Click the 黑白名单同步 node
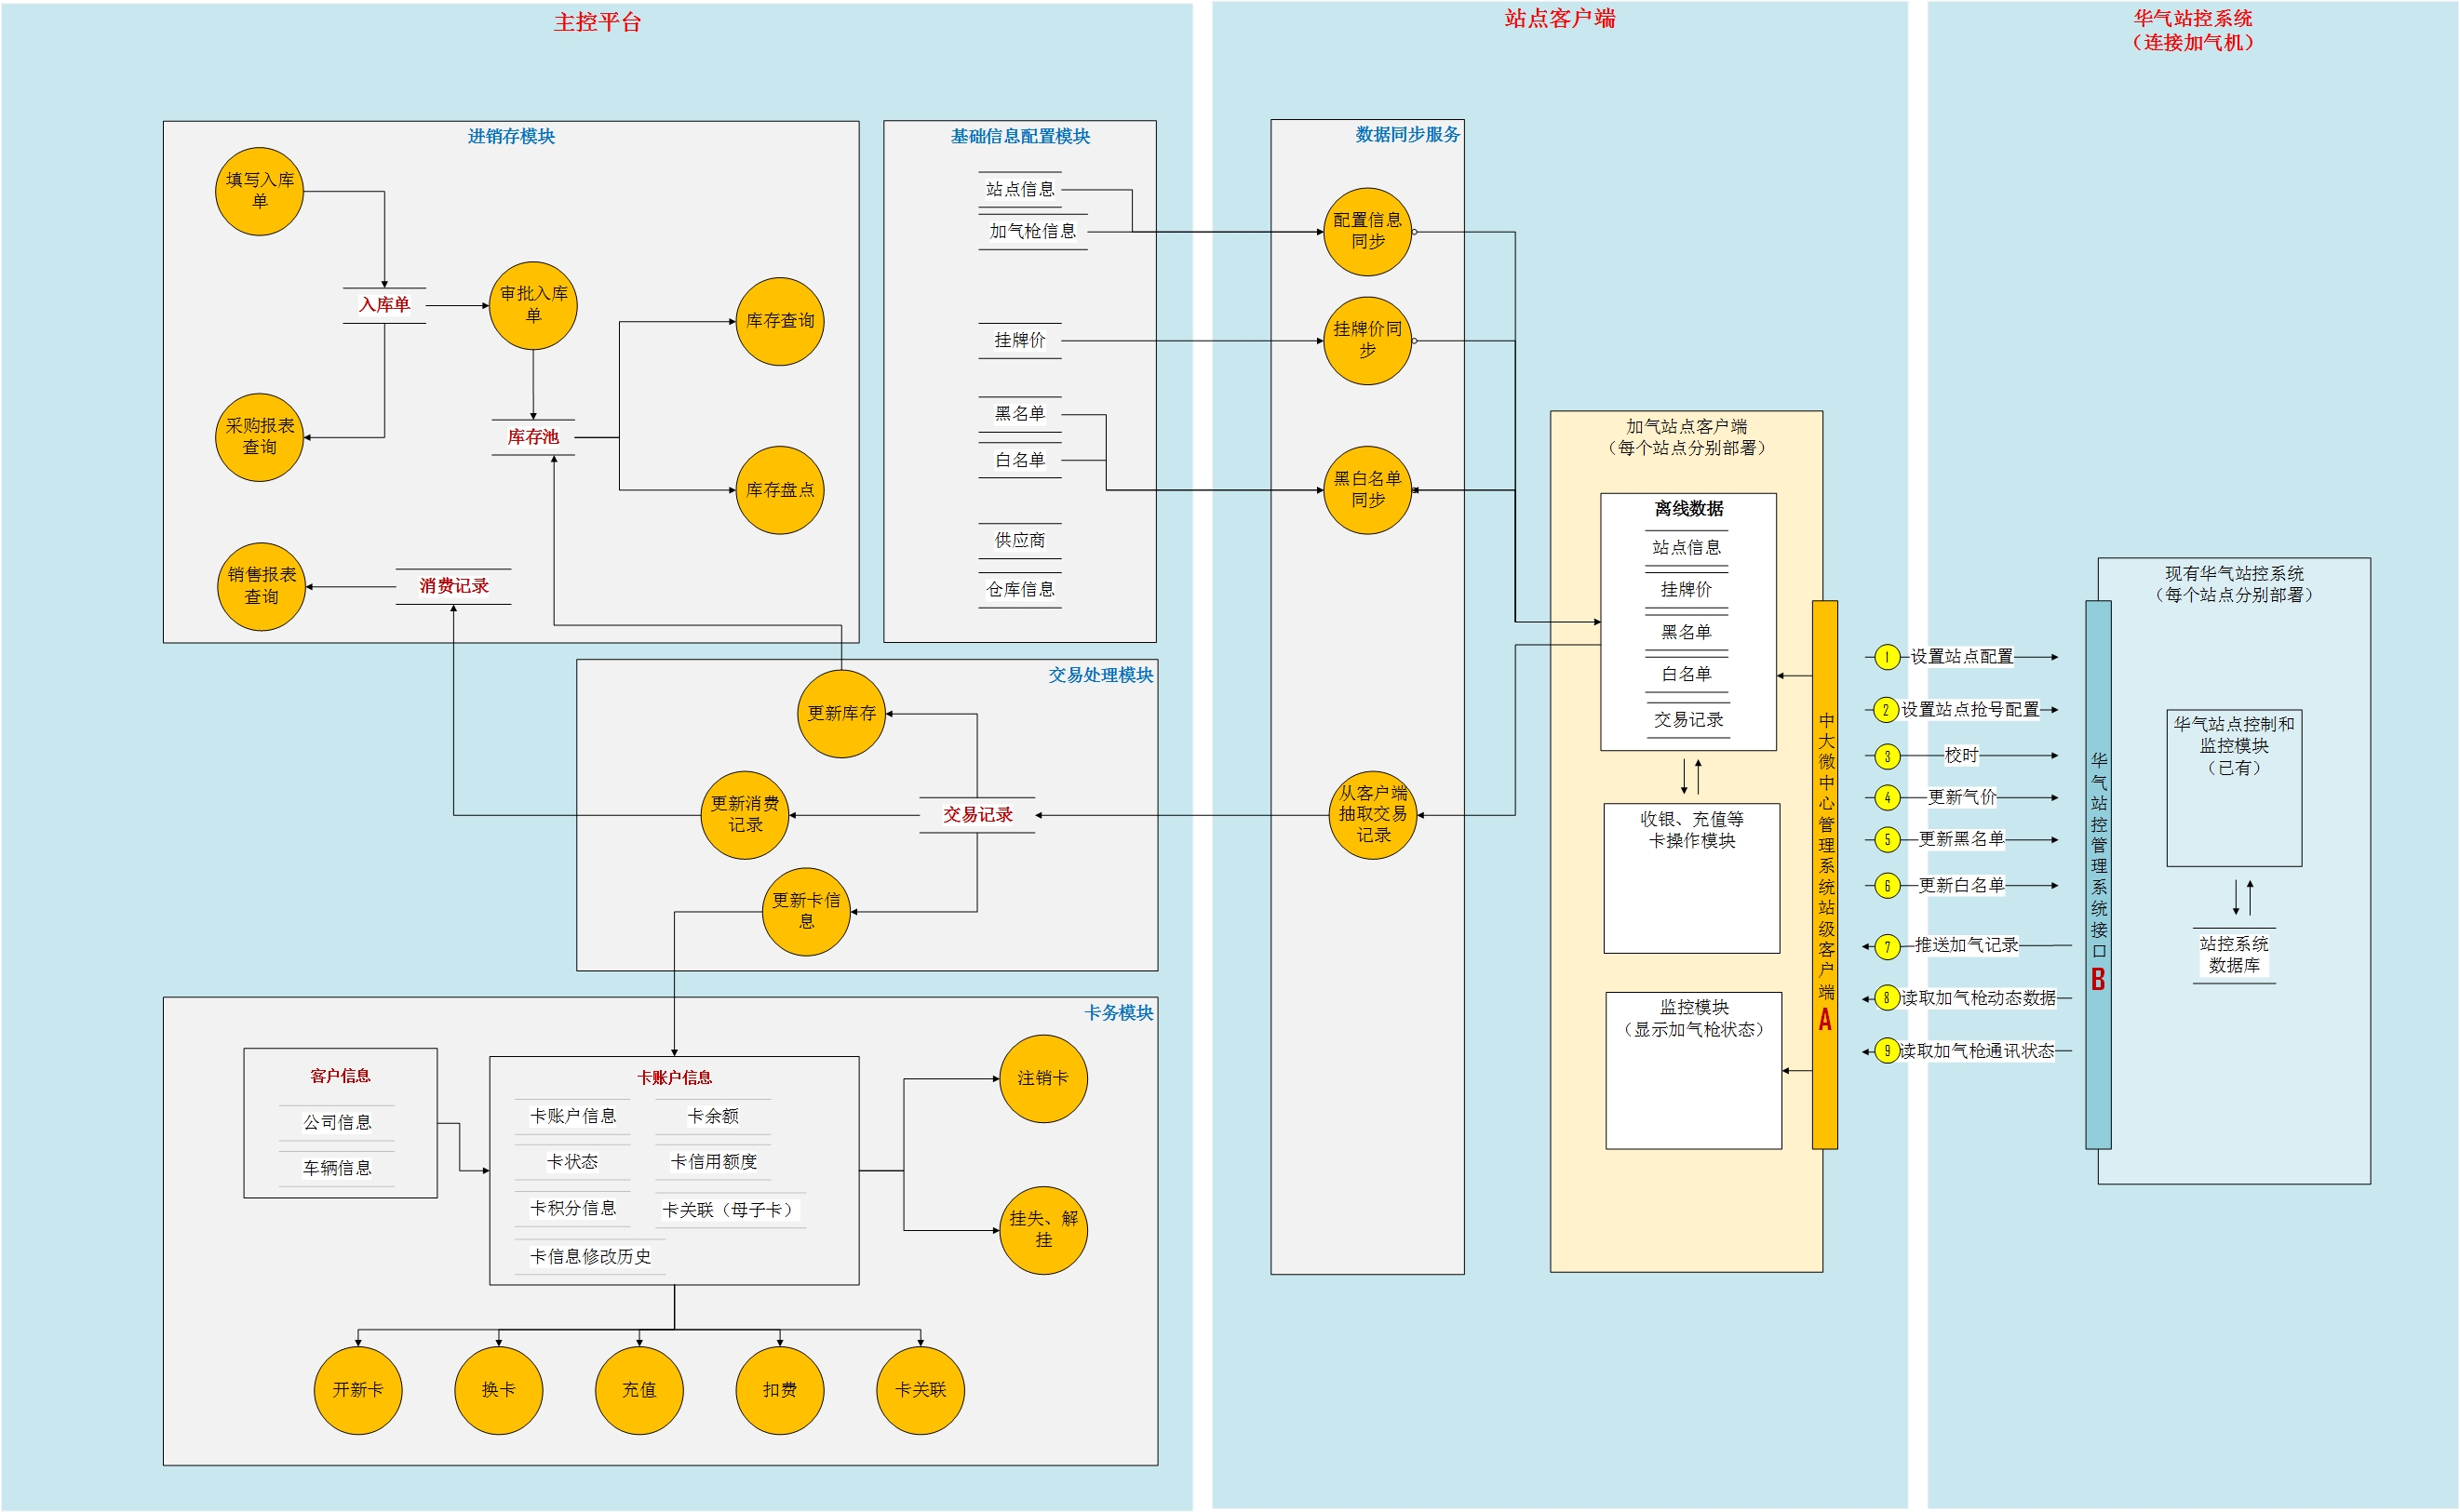The image size is (2460, 1512). (x=1367, y=489)
